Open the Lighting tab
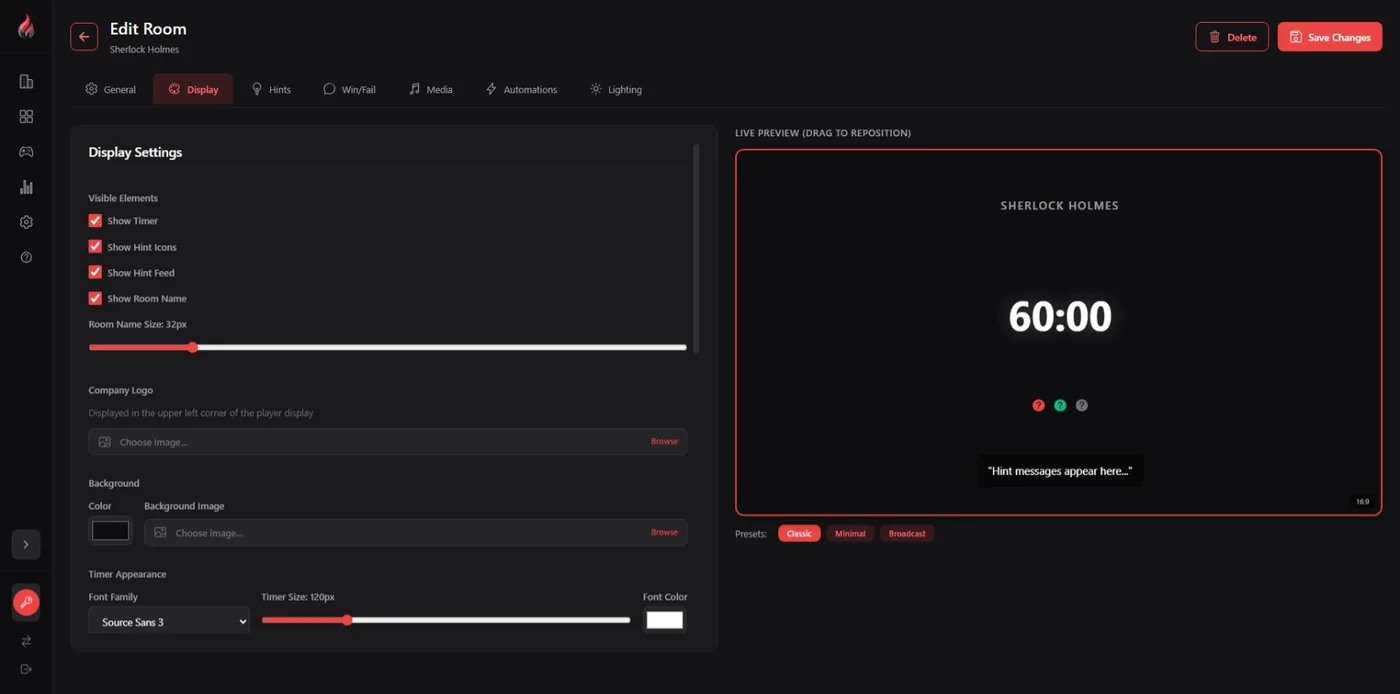This screenshot has height=694, width=1400. (x=616, y=89)
